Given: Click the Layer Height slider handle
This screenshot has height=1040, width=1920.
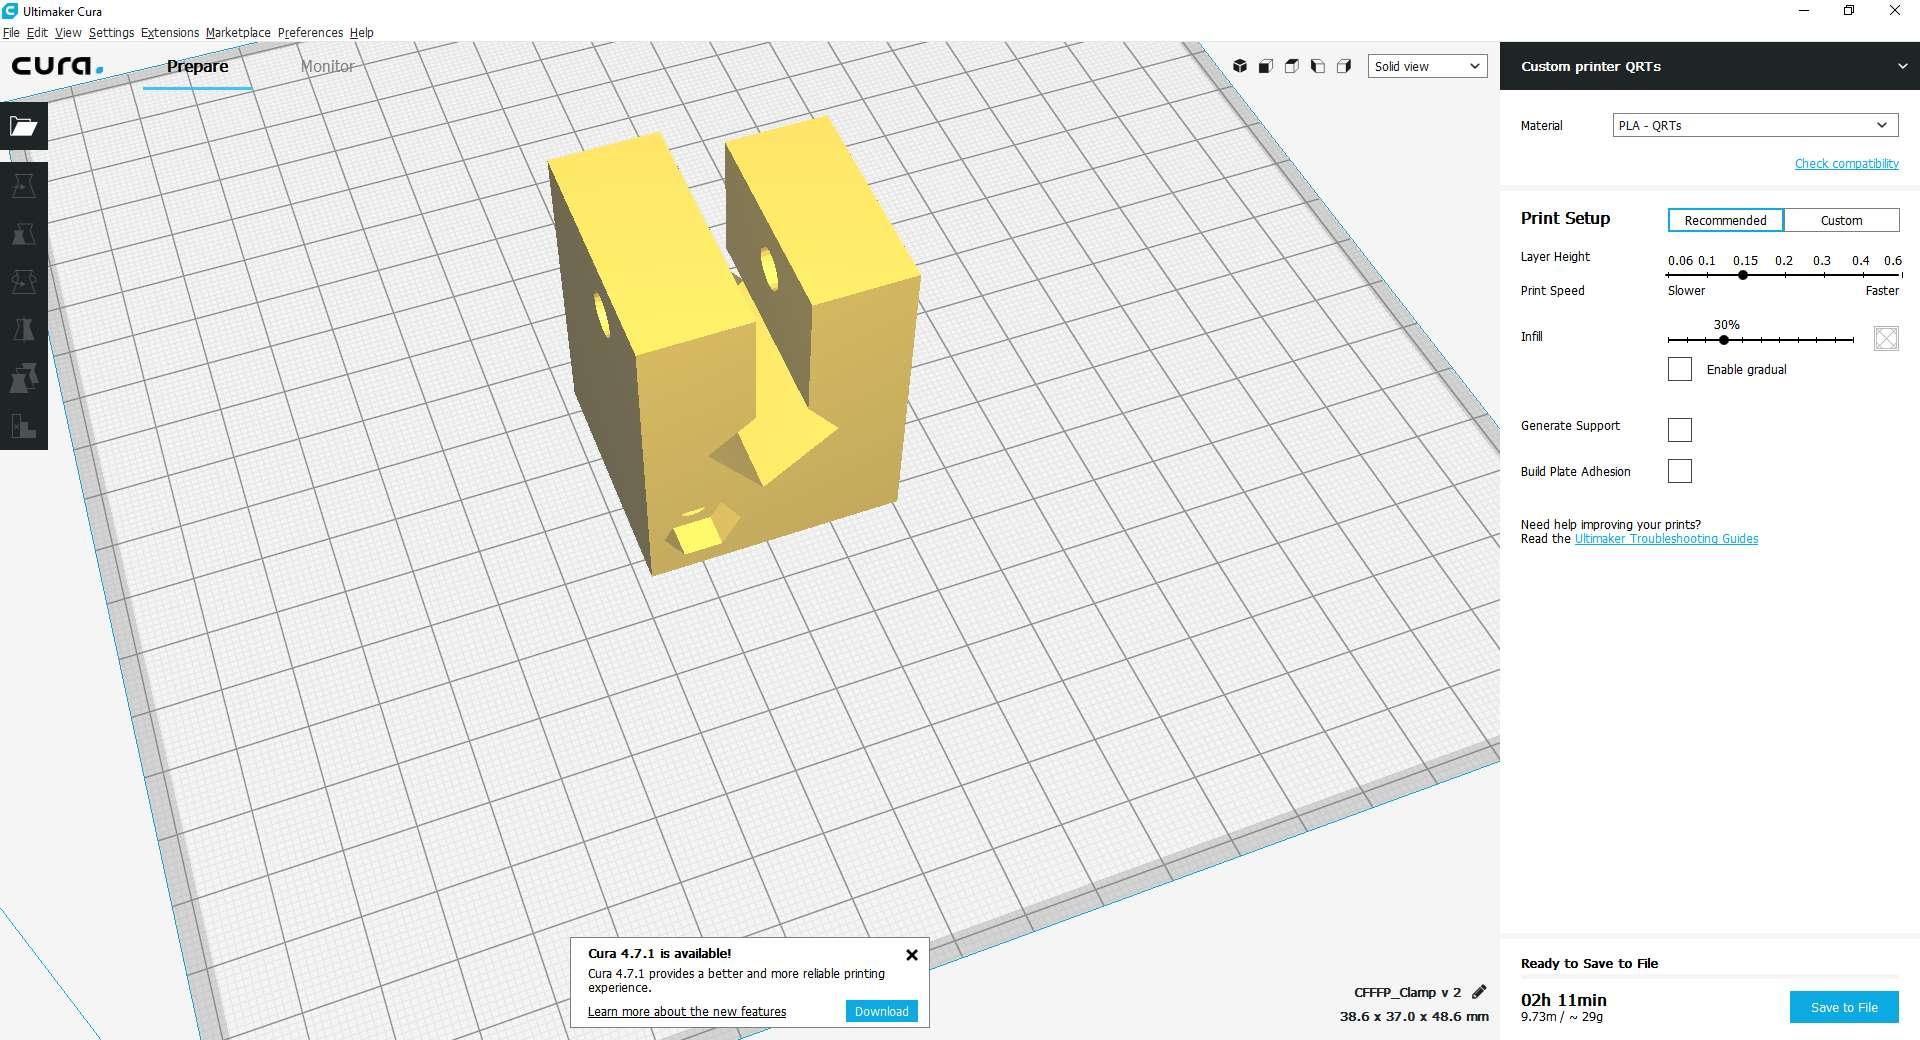Looking at the screenshot, I should coord(1743,275).
